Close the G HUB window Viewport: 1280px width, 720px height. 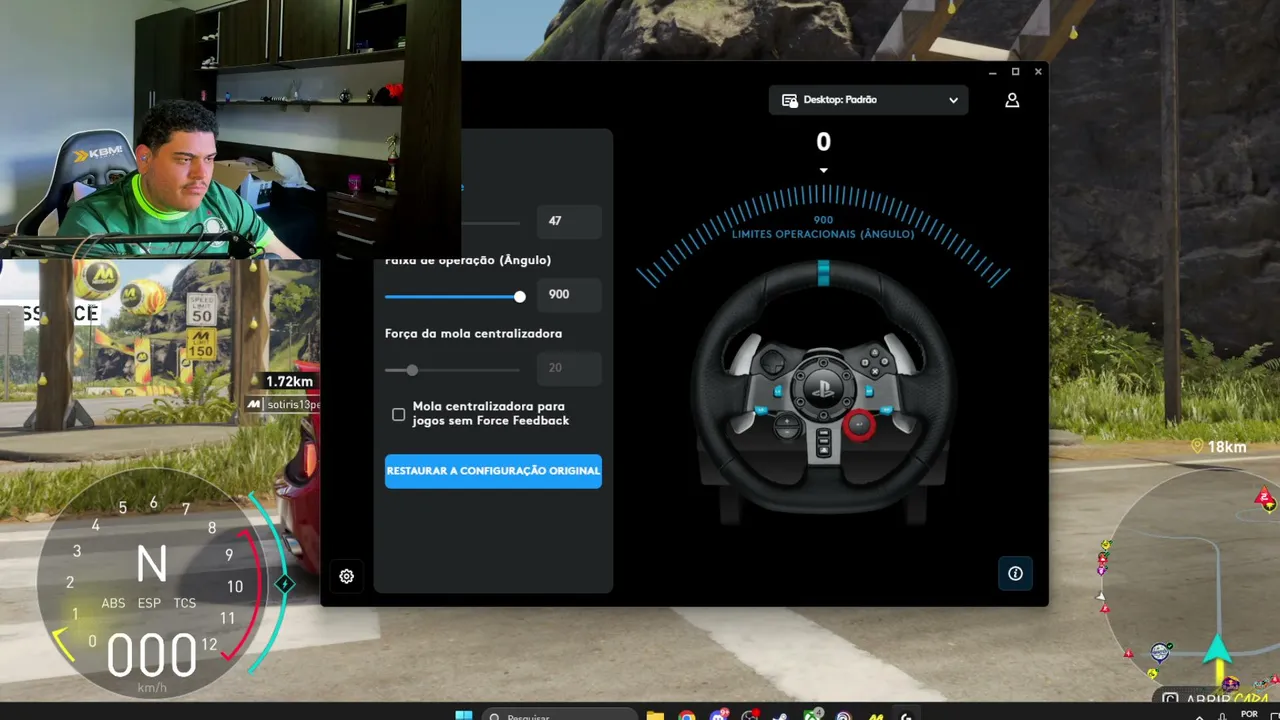tap(1038, 72)
